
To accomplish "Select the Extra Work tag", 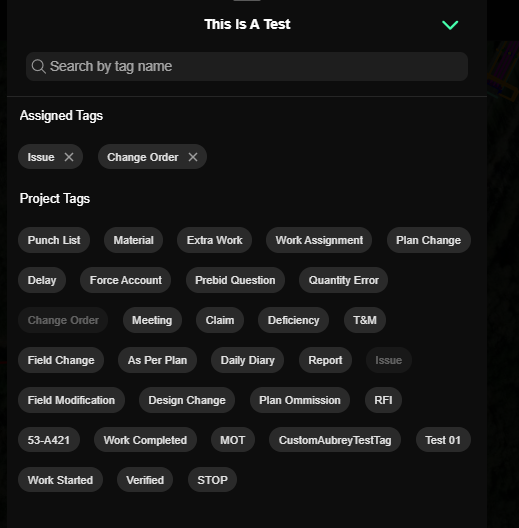I will point(215,240).
